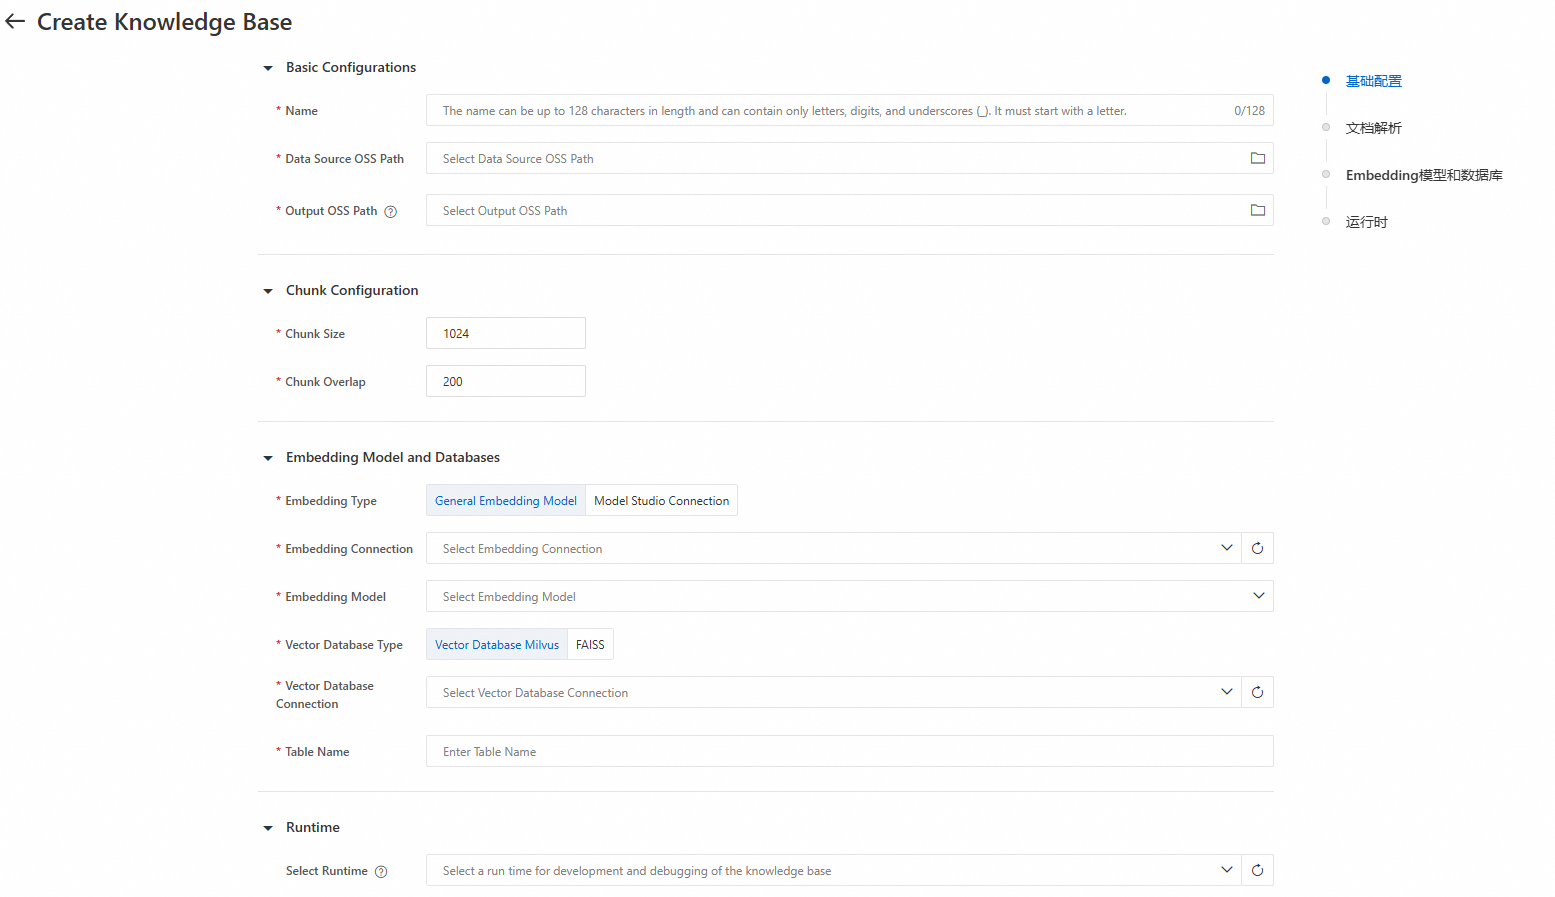The image size is (1555, 897).
Task: Select FAISS as vector database type
Action: pos(590,644)
